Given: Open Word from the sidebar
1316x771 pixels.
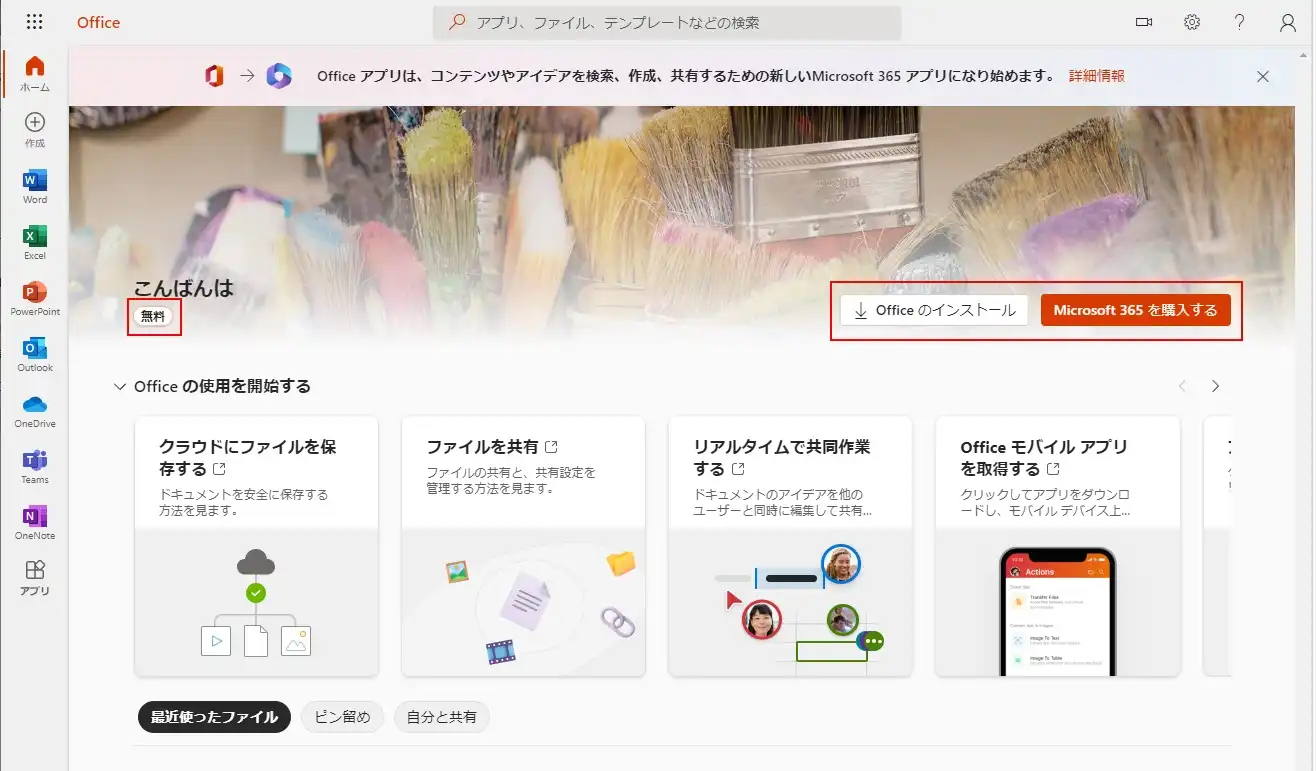Looking at the screenshot, I should pyautogui.click(x=35, y=186).
